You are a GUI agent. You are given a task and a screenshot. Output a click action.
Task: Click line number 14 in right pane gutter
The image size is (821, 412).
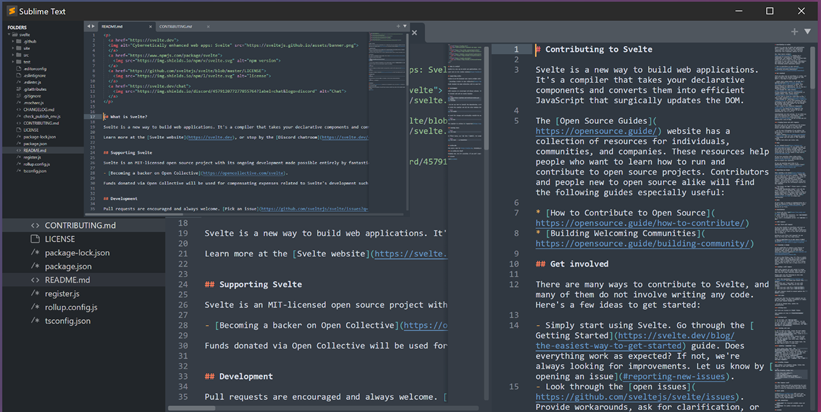coord(514,325)
